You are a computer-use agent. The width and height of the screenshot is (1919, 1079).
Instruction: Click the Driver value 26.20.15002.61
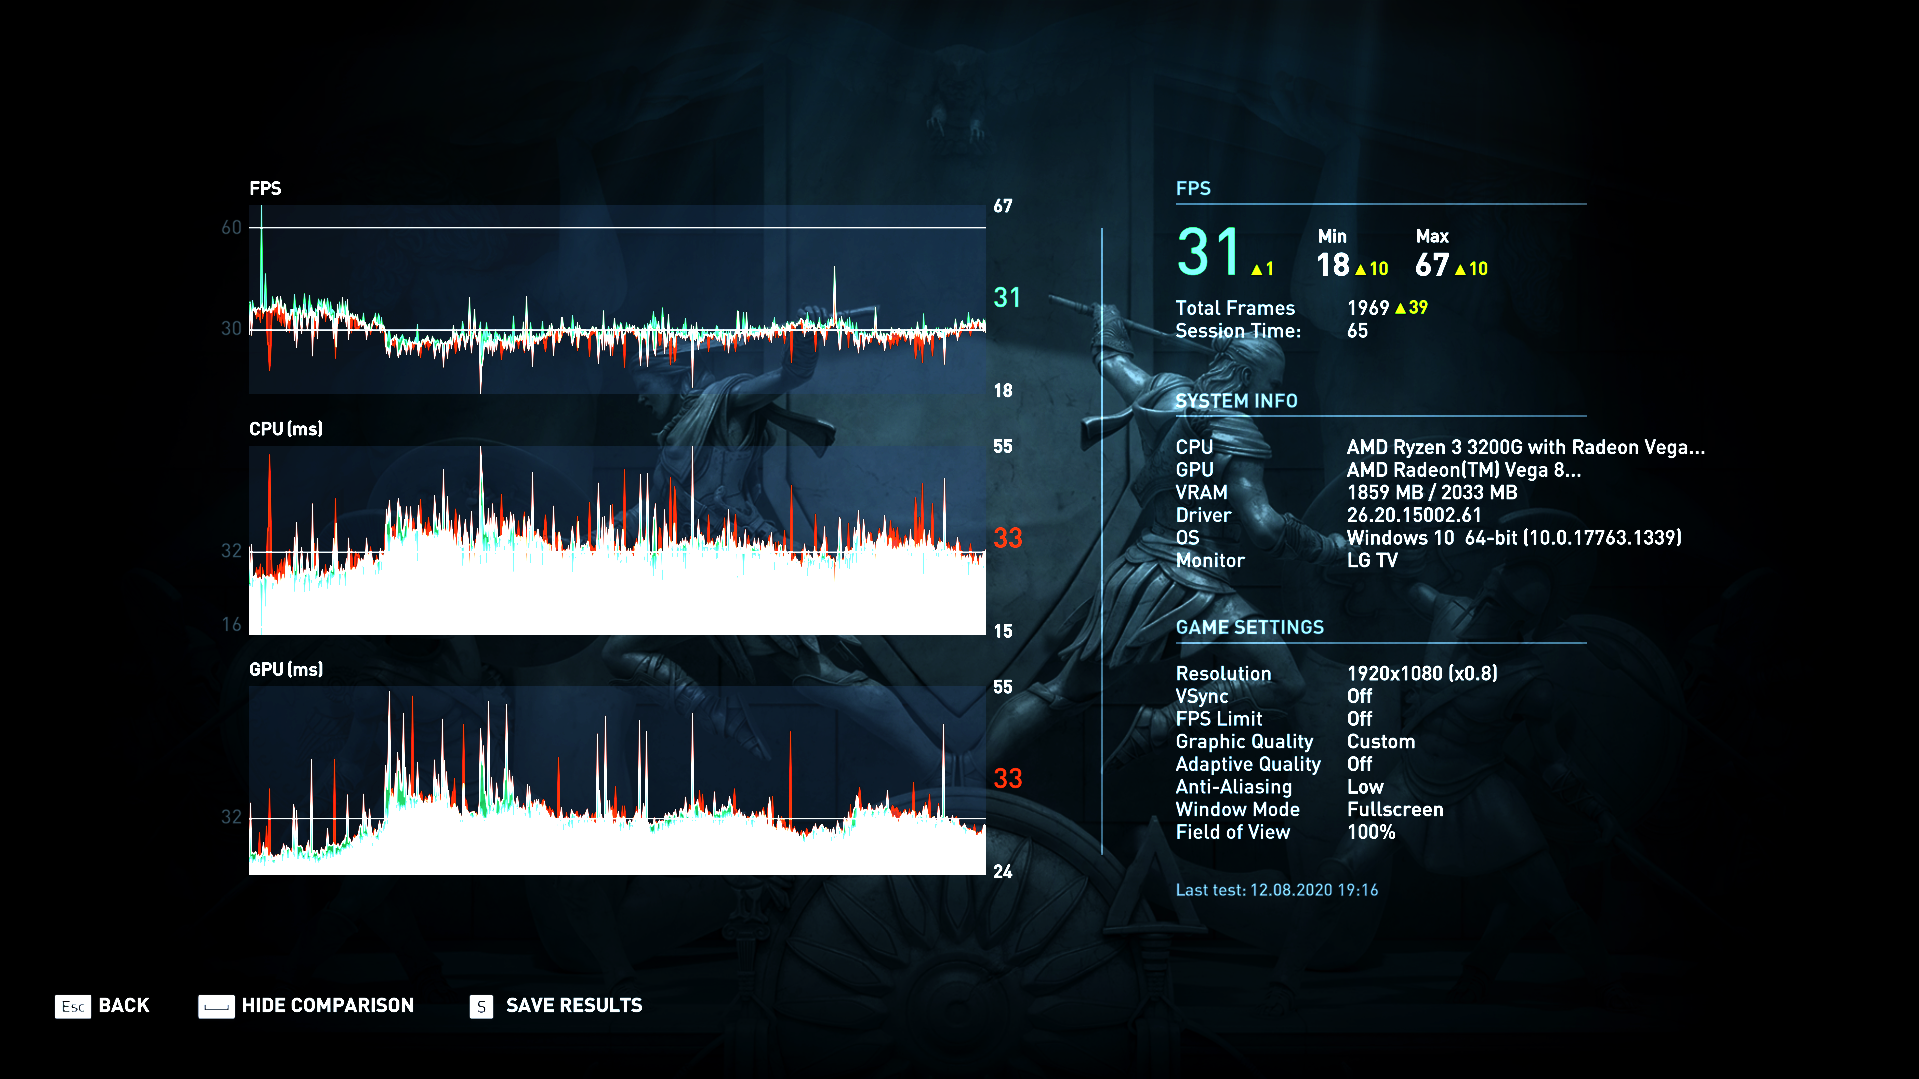[x=1414, y=516]
